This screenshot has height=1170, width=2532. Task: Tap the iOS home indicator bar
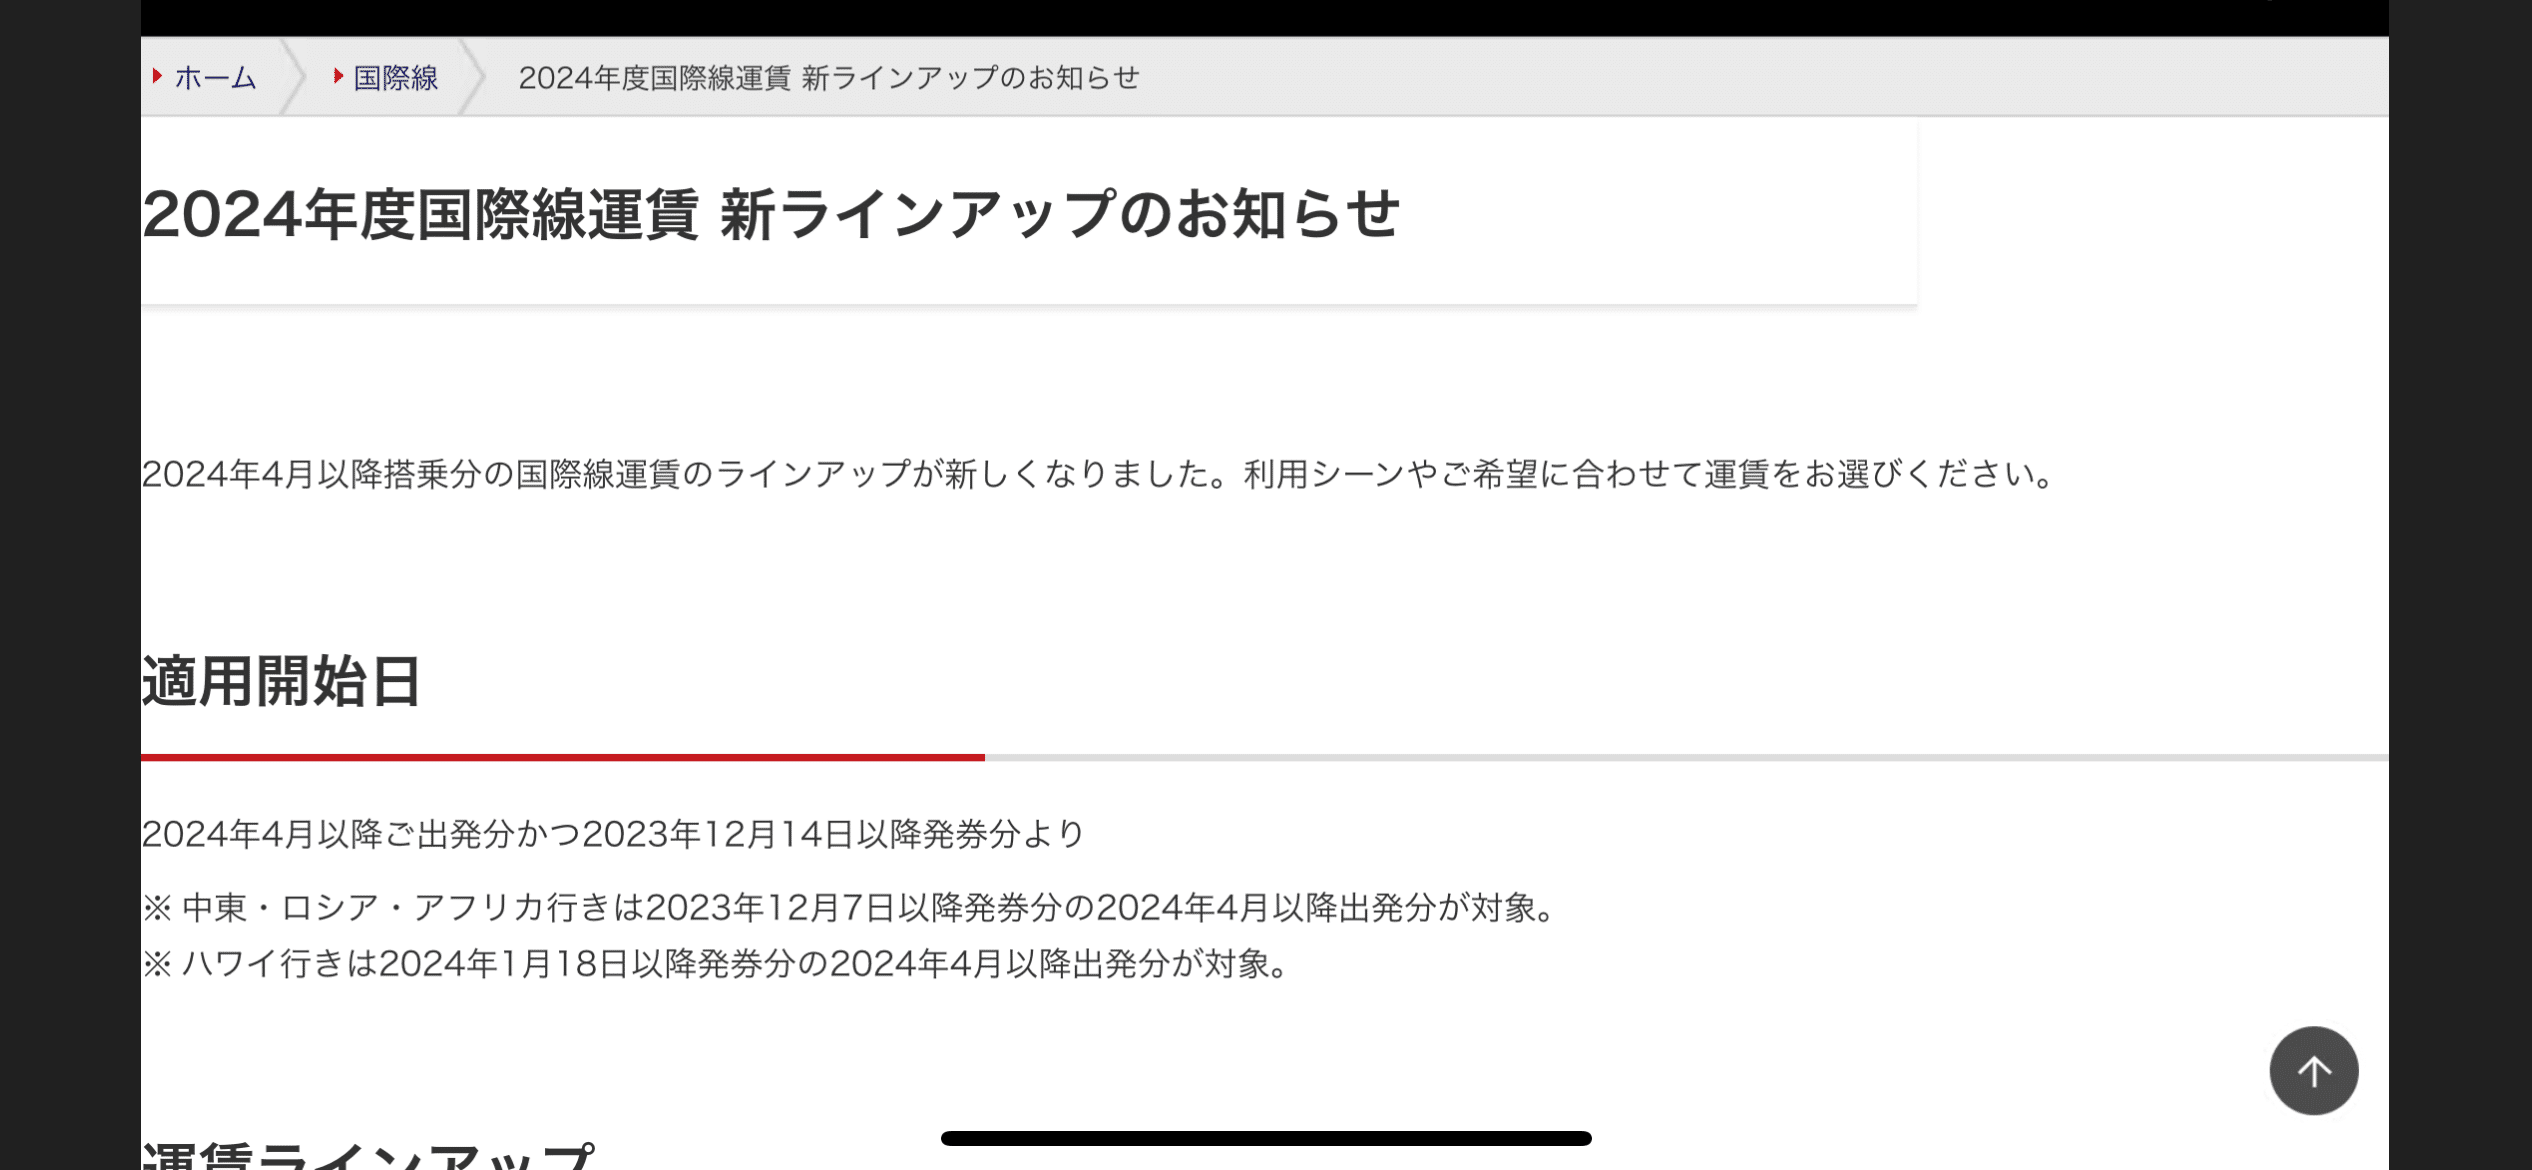tap(1266, 1138)
